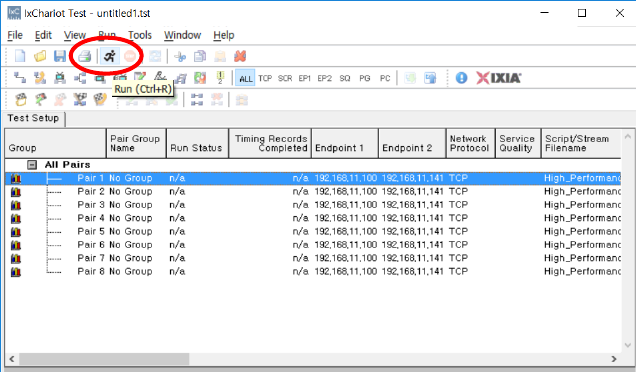Click the pair icon at the start of the Pair 8 row
636x372 pixels.
16,272
